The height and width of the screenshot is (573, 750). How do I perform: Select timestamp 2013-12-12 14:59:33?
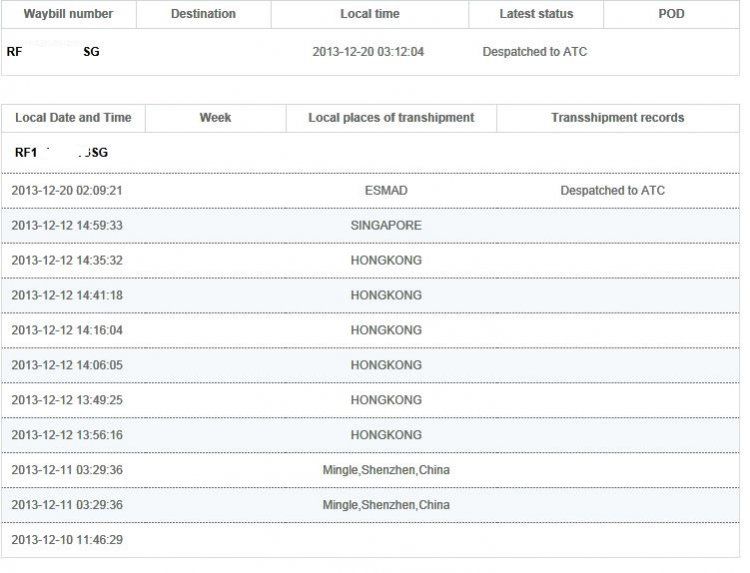pos(67,225)
